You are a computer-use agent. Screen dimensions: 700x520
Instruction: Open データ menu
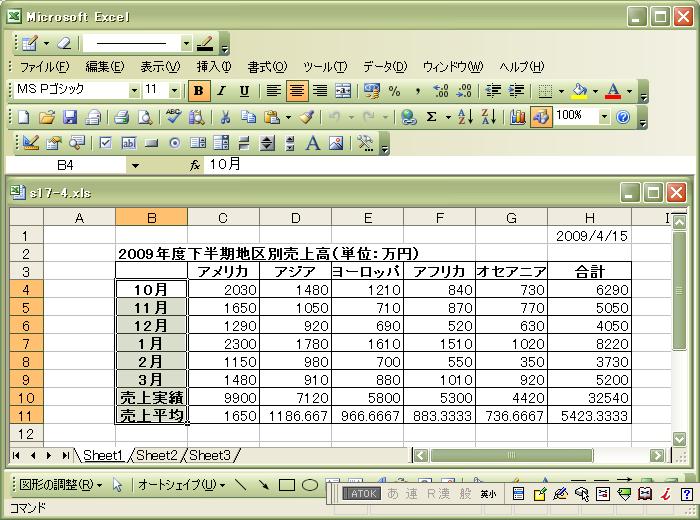click(385, 67)
